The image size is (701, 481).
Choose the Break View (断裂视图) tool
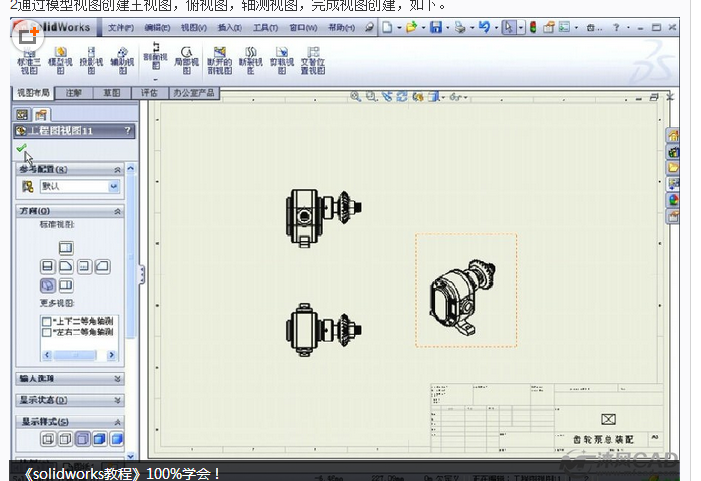[250, 60]
